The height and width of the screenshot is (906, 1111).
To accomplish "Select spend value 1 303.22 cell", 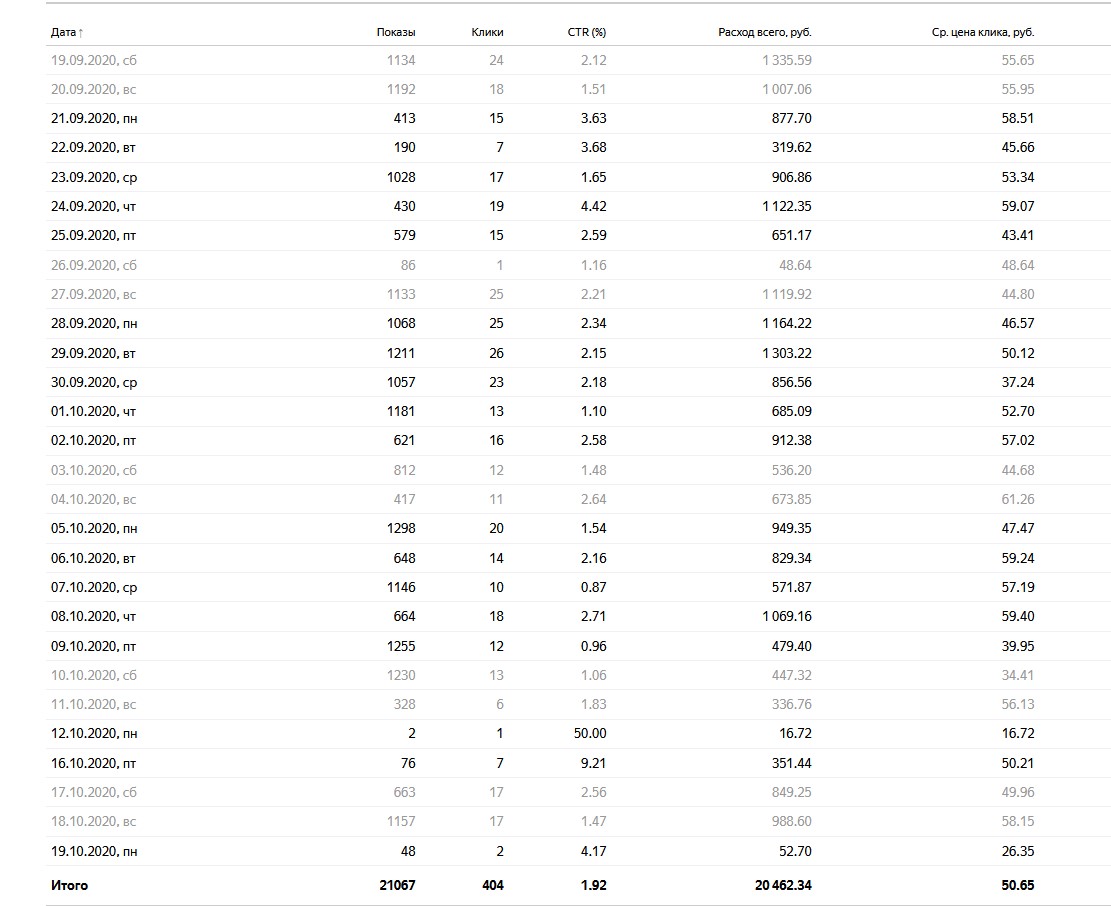I will click(787, 353).
